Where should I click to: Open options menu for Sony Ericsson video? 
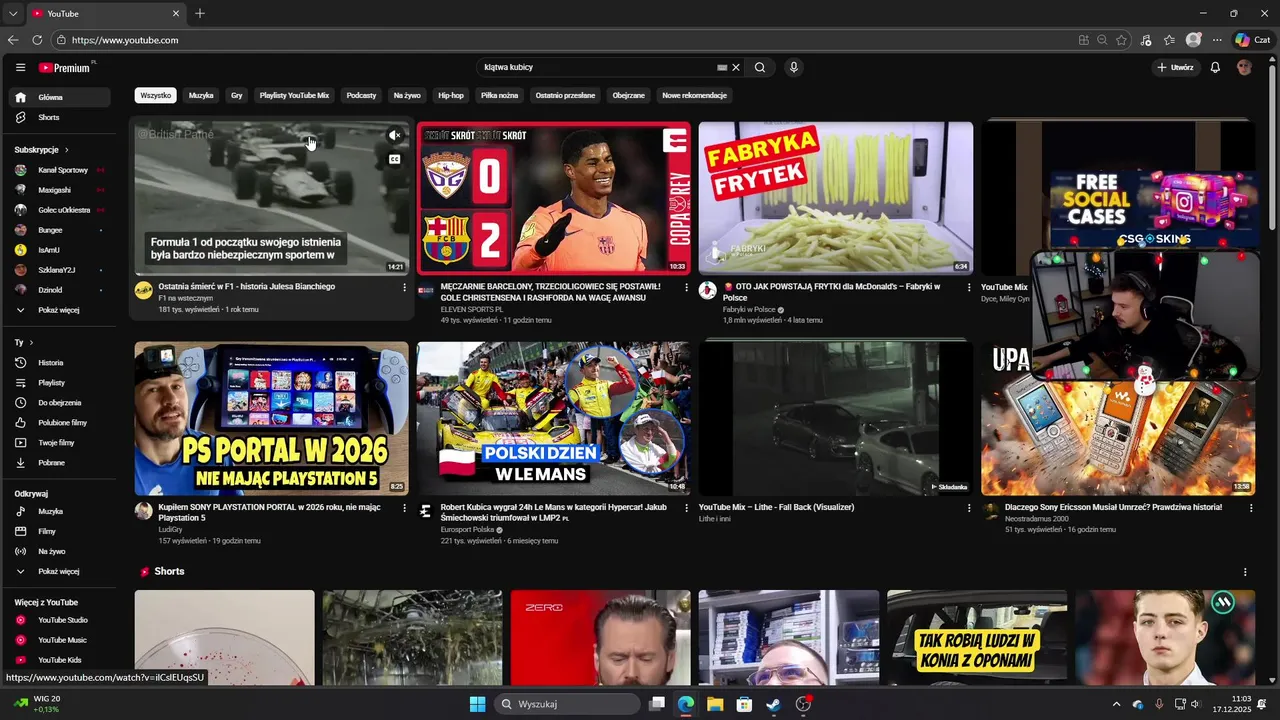coord(1251,508)
